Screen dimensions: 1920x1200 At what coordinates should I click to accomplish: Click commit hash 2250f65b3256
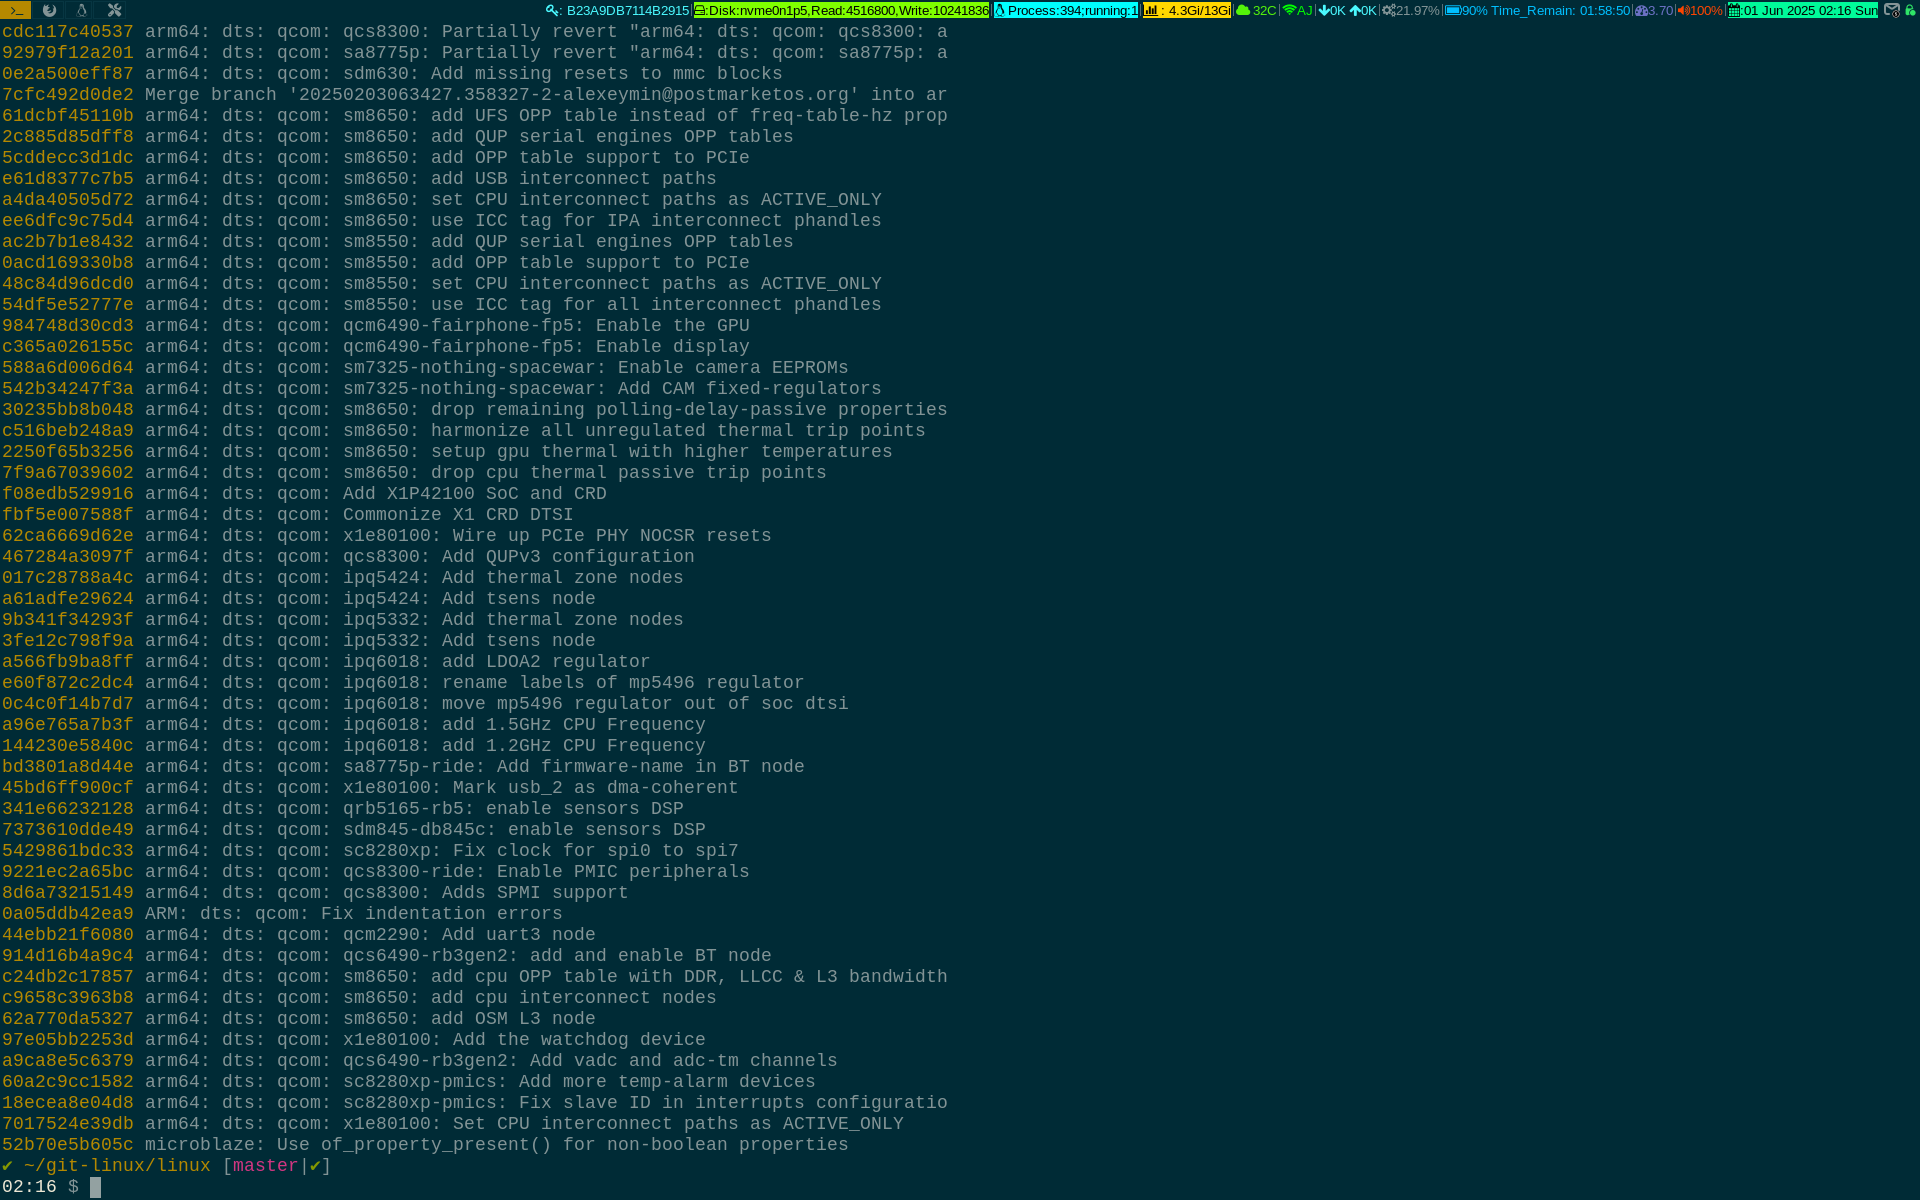[67, 452]
